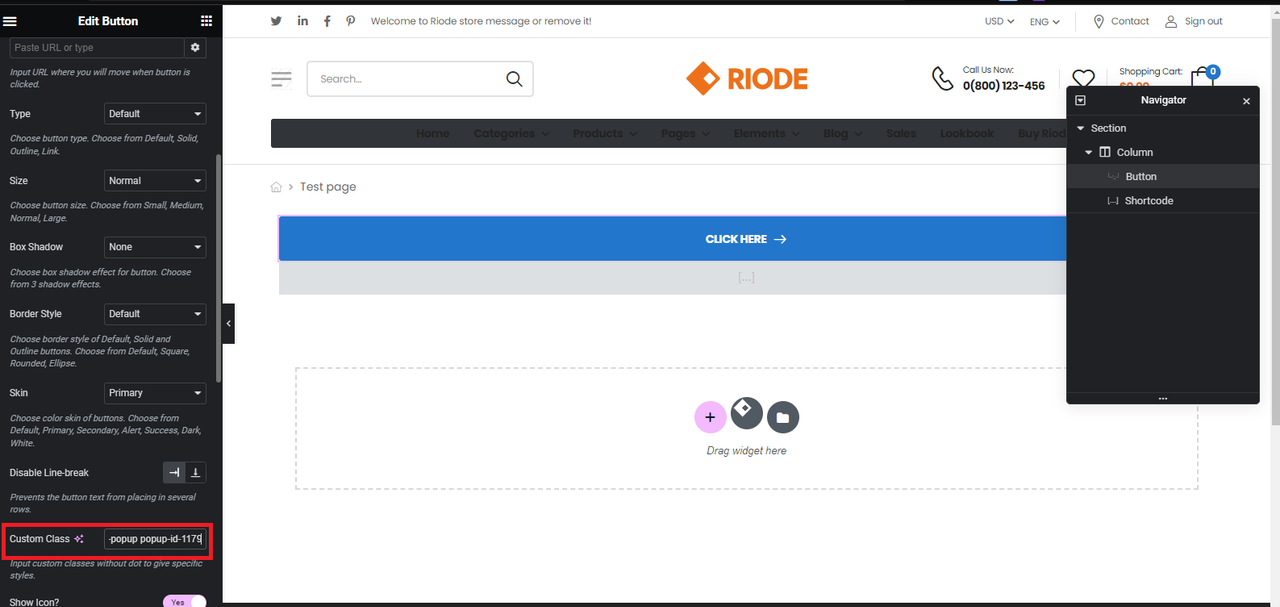Open the Sales menu item

901,133
